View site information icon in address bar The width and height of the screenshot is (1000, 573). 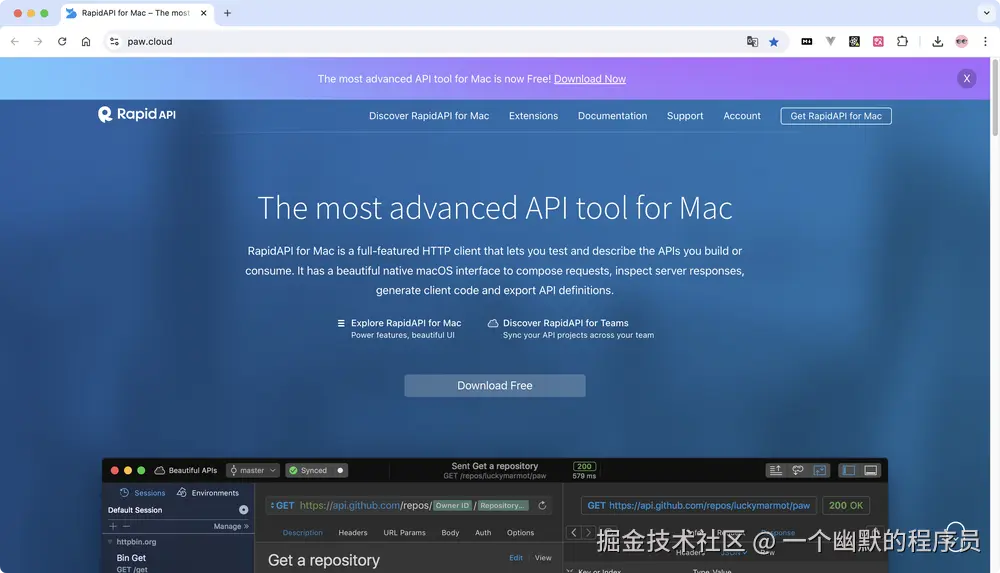(x=114, y=41)
